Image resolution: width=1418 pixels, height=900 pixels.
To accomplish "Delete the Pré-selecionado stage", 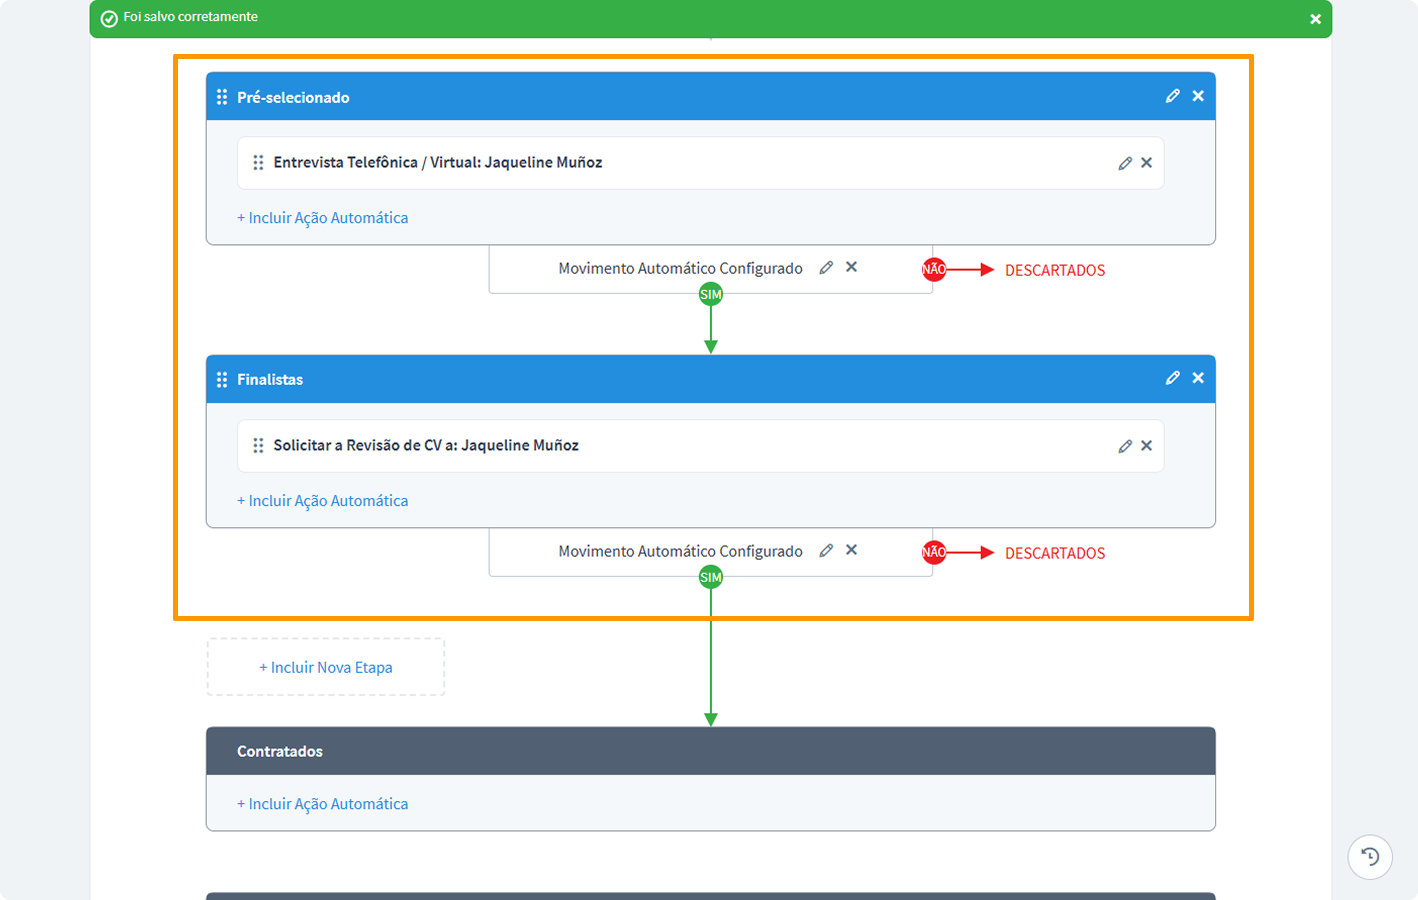I will 1198,96.
